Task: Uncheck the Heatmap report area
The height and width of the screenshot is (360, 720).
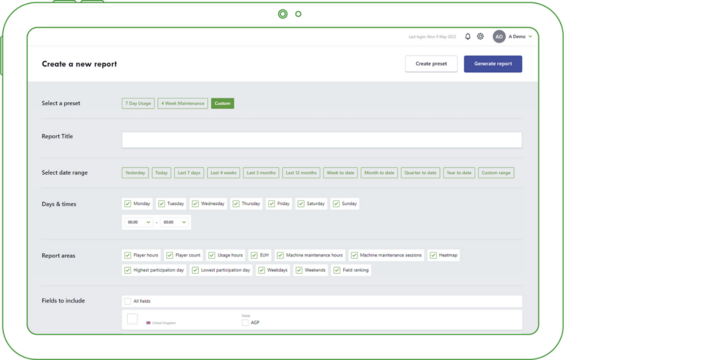Action: 433,255
